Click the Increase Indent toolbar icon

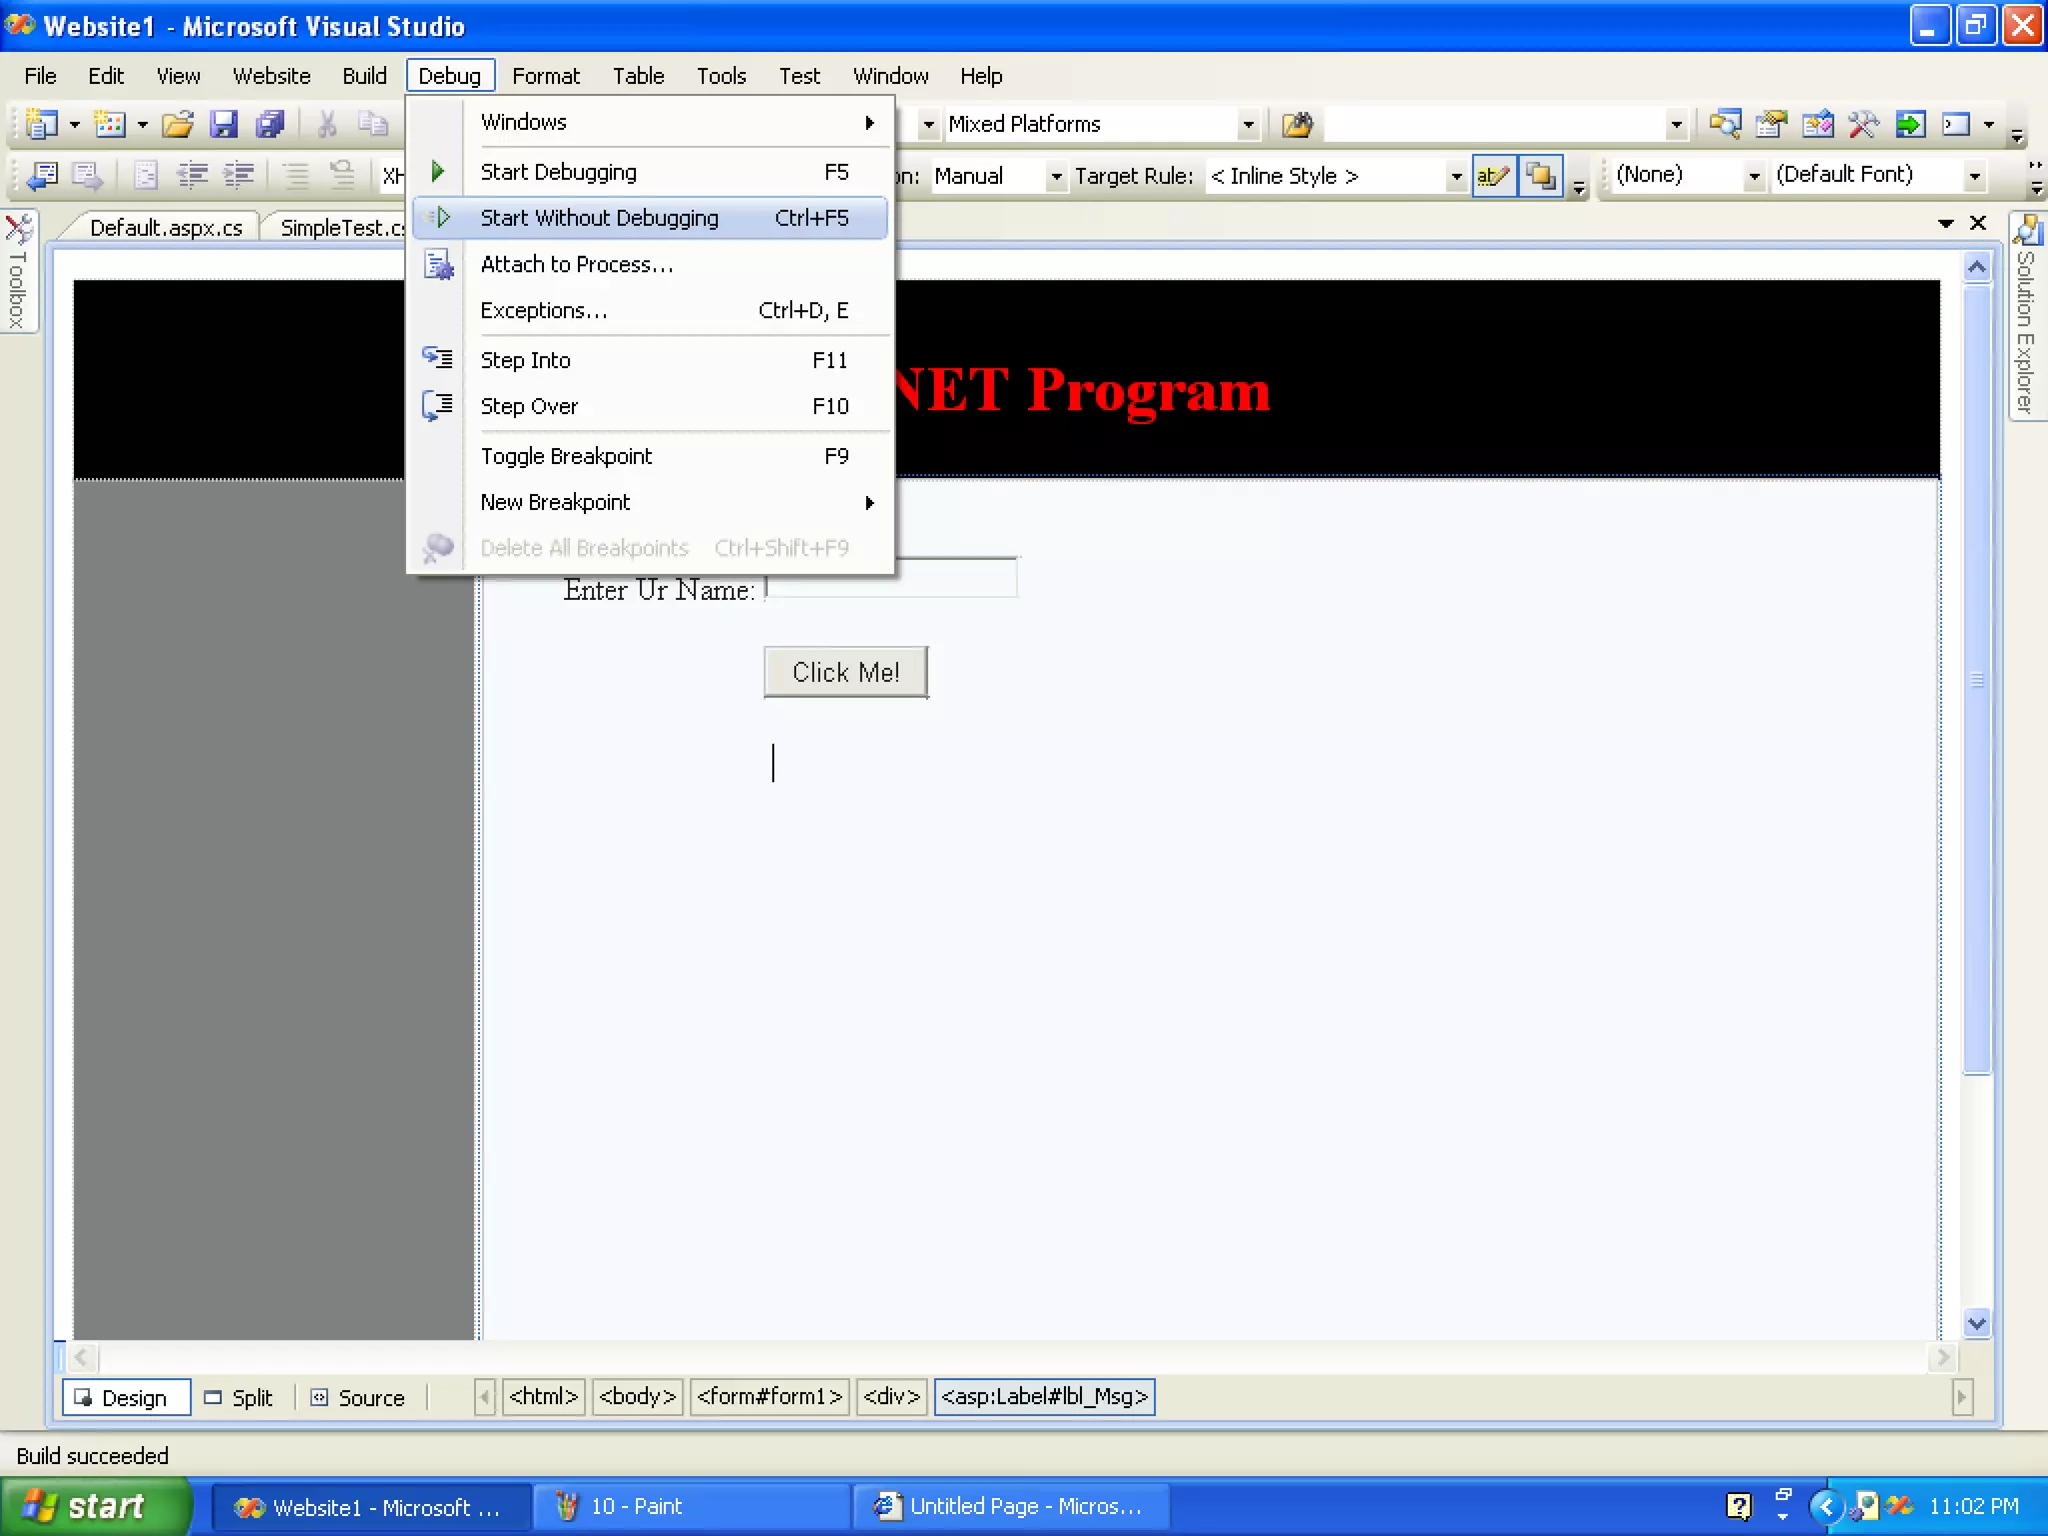click(x=238, y=176)
